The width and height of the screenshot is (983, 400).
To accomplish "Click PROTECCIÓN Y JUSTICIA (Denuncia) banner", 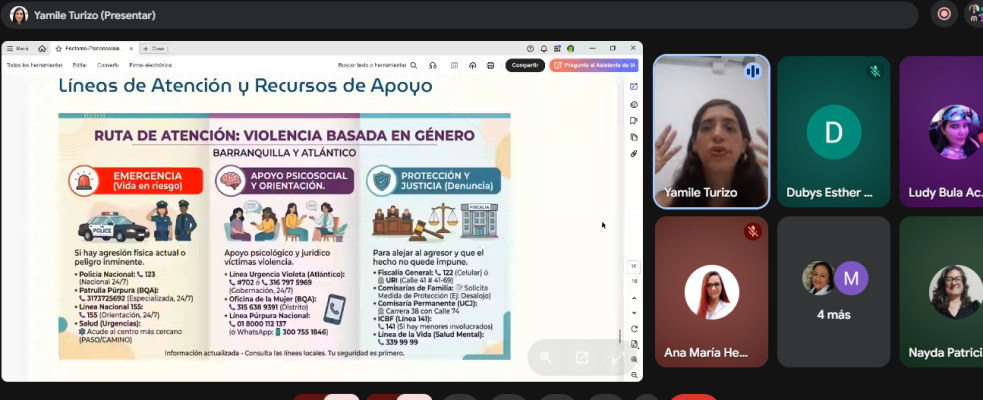I will click(x=434, y=181).
